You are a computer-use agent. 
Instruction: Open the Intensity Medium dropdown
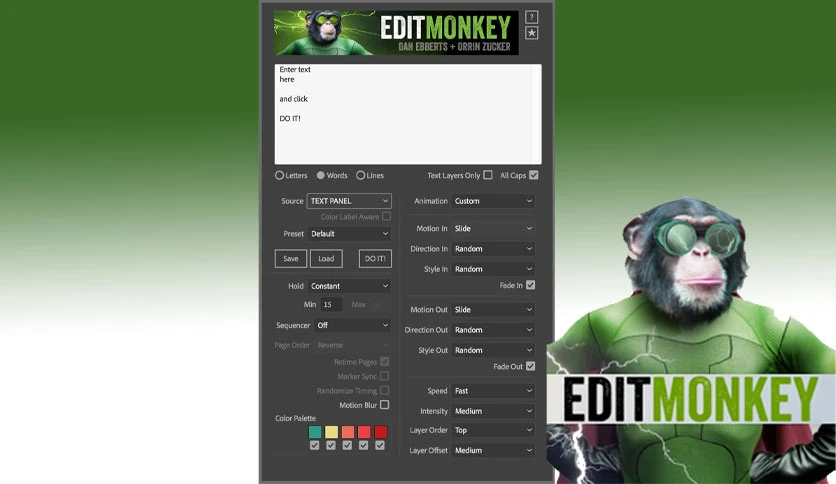pyautogui.click(x=493, y=411)
